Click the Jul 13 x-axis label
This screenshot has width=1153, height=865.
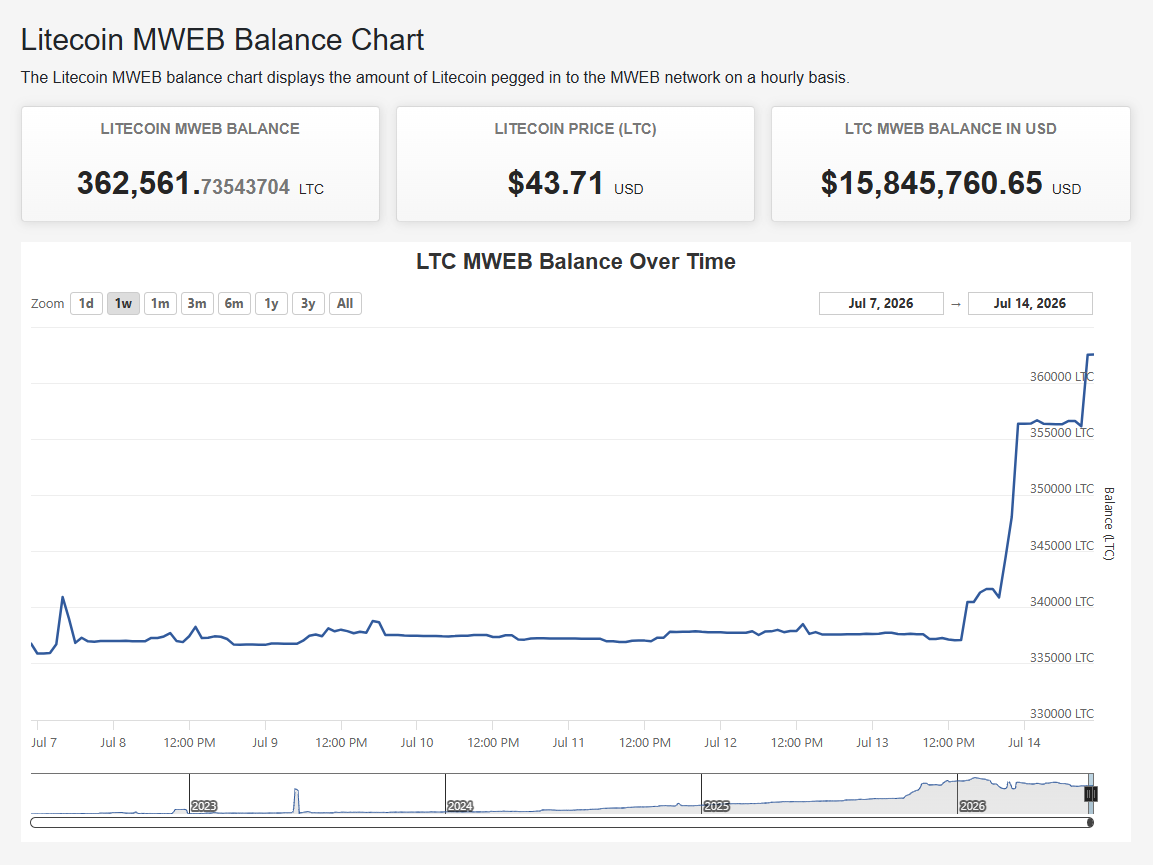(872, 742)
